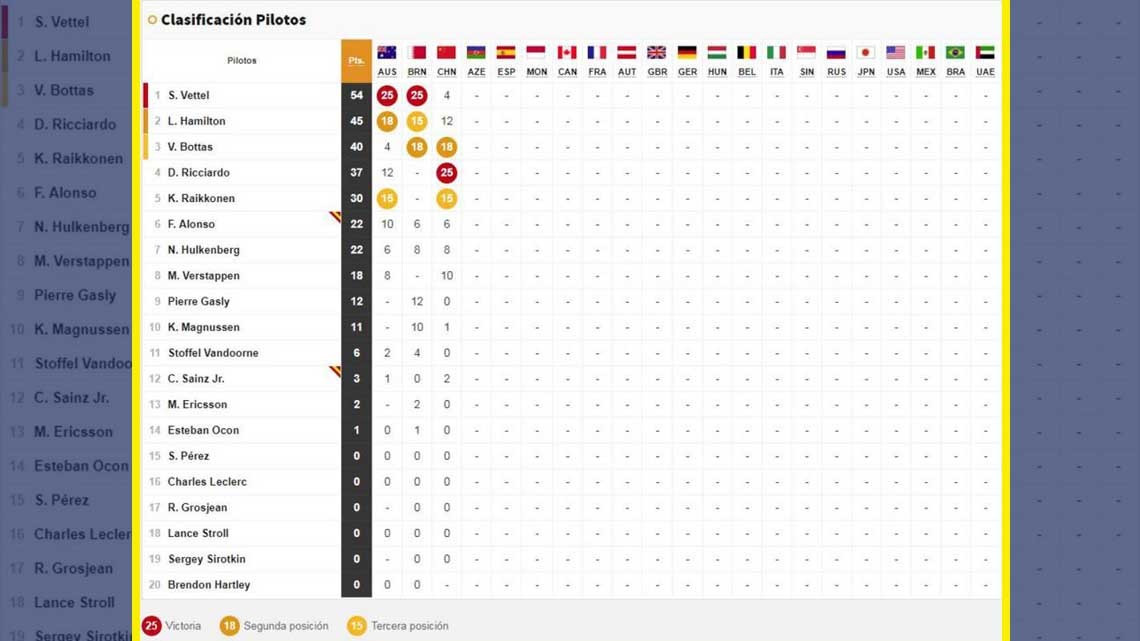Click Ricciardo's red 25 badge for CHN

tap(447, 173)
